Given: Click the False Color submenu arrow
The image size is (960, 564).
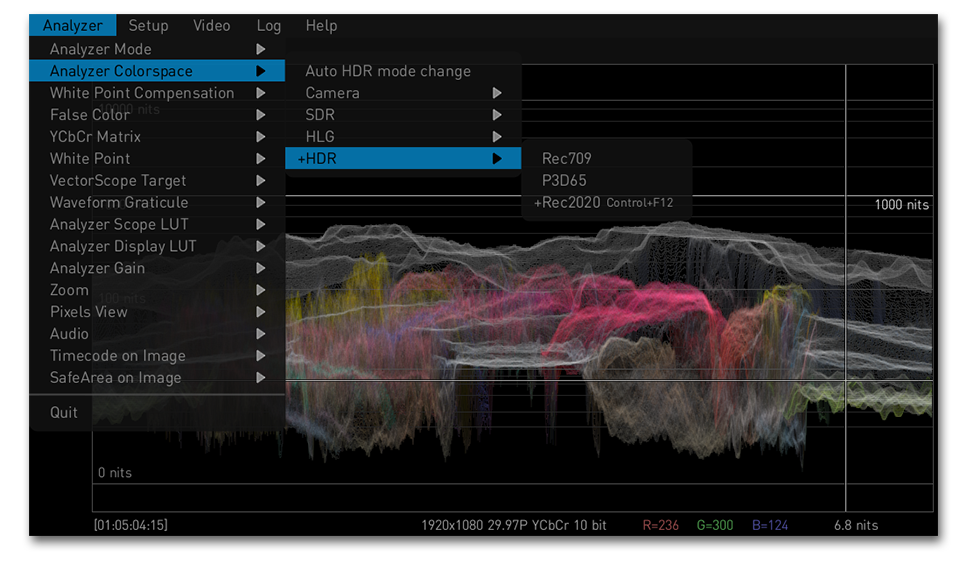Looking at the screenshot, I should coord(261,115).
